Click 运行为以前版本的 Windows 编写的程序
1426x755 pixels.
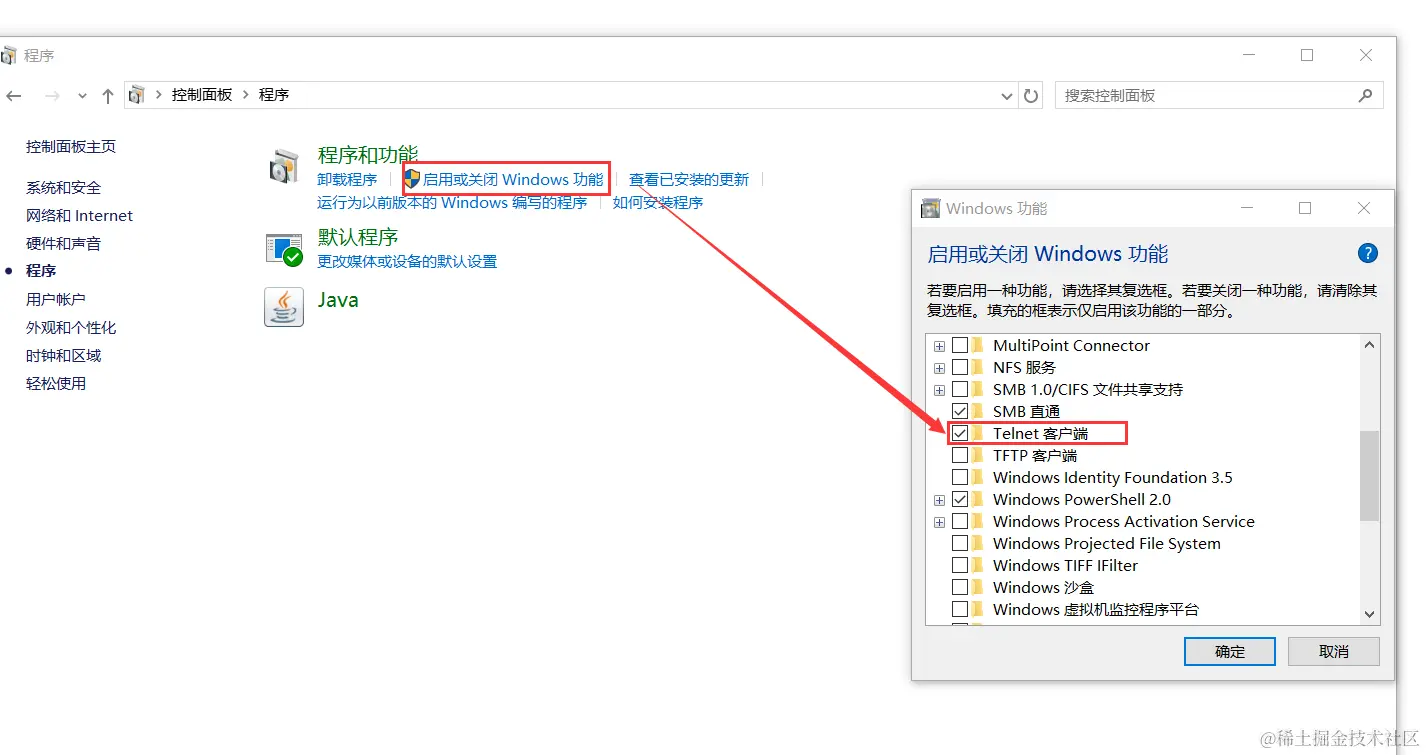point(452,203)
